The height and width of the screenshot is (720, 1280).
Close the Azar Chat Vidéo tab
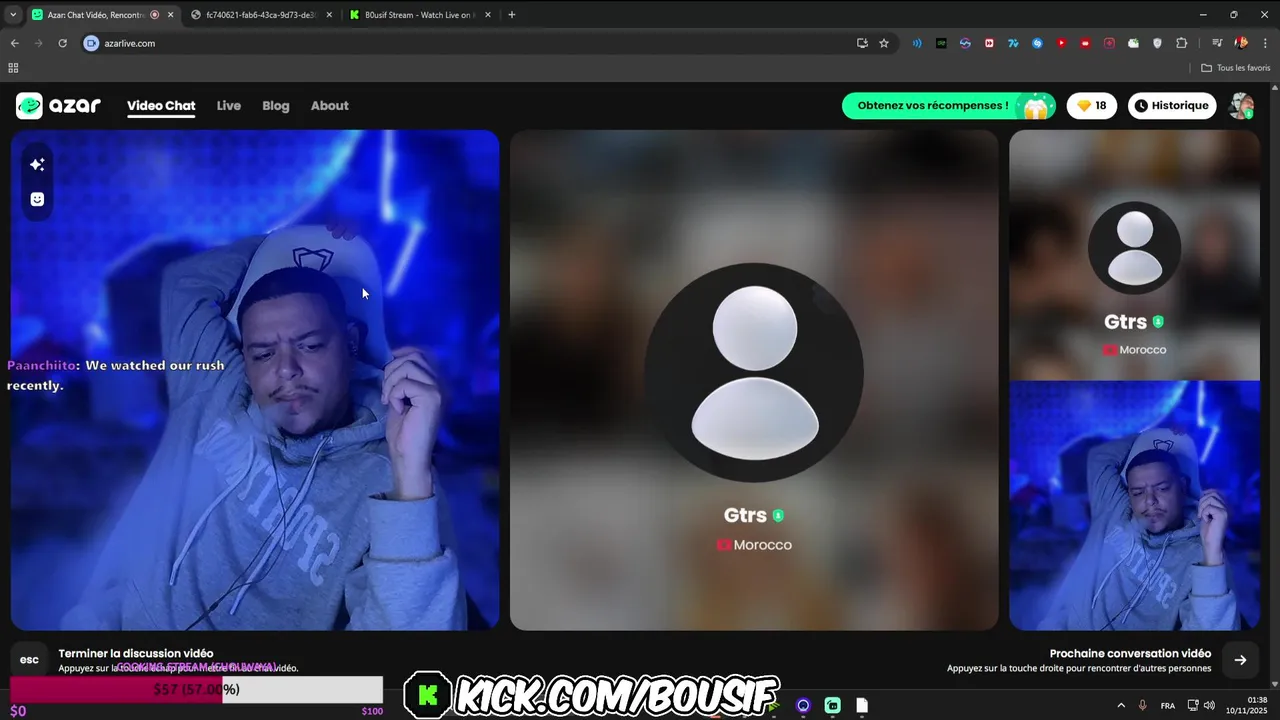pyautogui.click(x=170, y=15)
